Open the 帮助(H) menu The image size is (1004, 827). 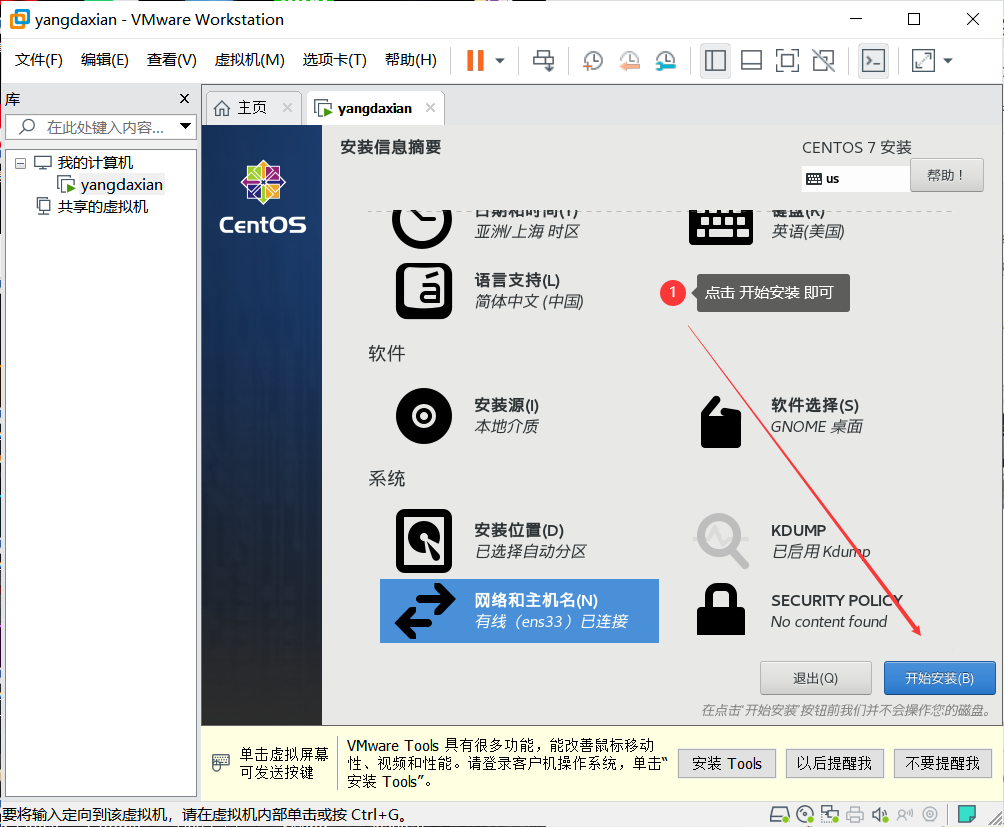tap(410, 60)
